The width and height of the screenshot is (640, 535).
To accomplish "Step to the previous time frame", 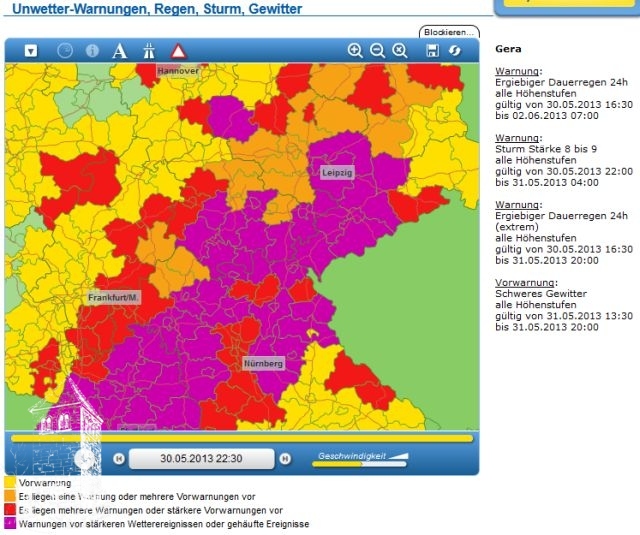I will tap(118, 459).
